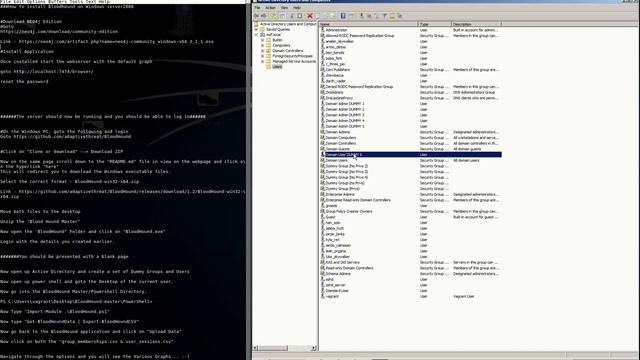Select the Cert Publishers group row
Screen dimensions: 640x360
[x=410, y=70]
